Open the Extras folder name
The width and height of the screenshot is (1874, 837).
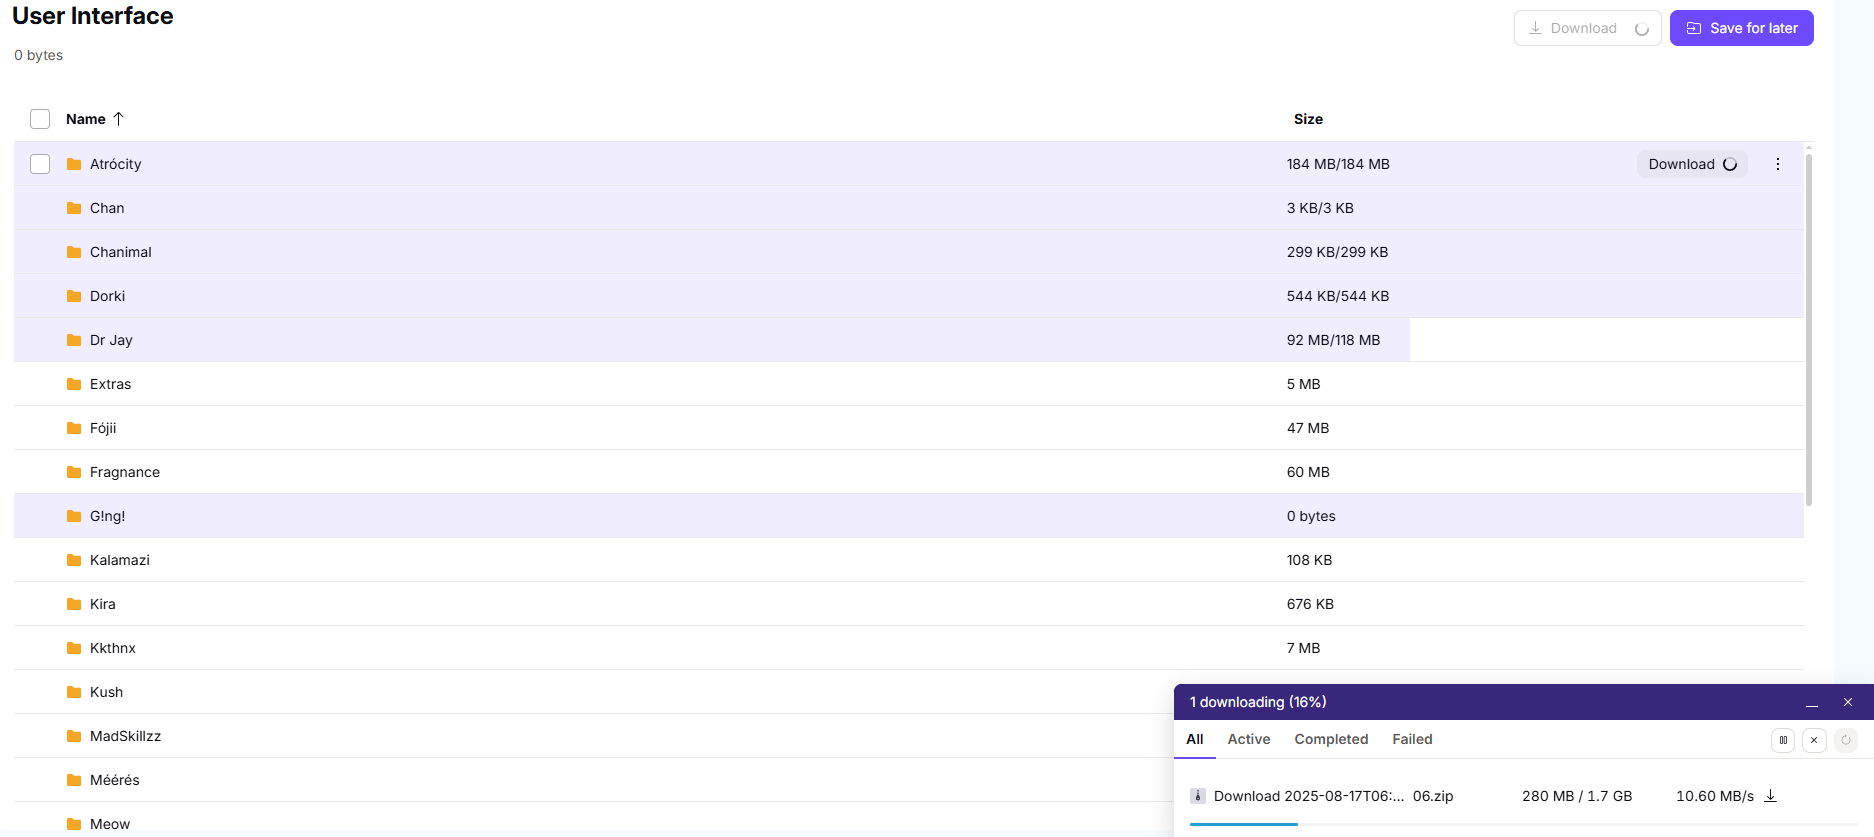click(x=110, y=384)
